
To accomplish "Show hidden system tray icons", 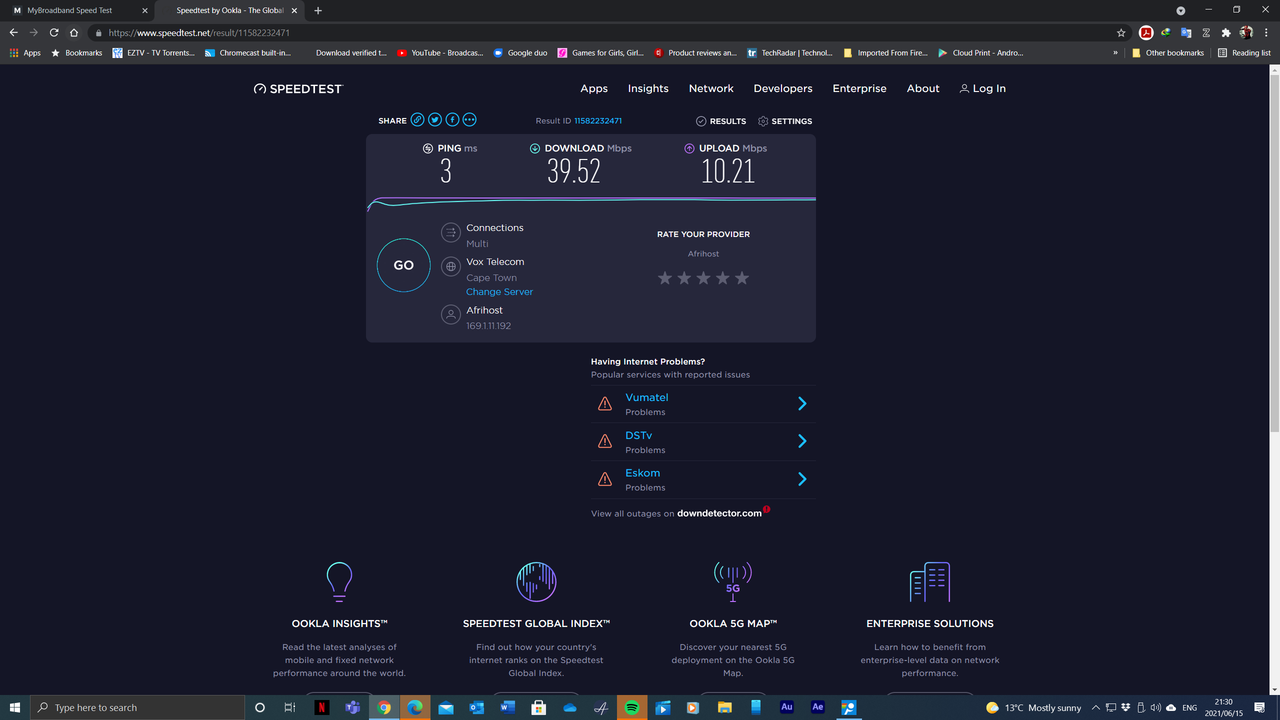I will click(x=1096, y=707).
